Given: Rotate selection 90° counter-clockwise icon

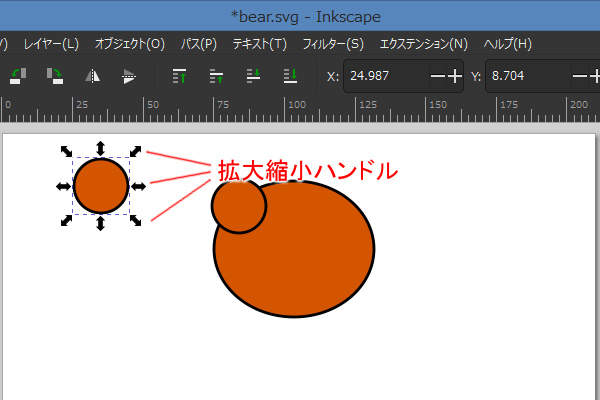Looking at the screenshot, I should pyautogui.click(x=18, y=76).
